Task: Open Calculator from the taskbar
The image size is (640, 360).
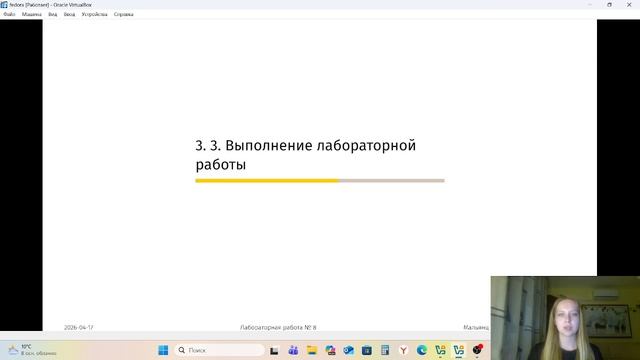Action: pos(385,350)
